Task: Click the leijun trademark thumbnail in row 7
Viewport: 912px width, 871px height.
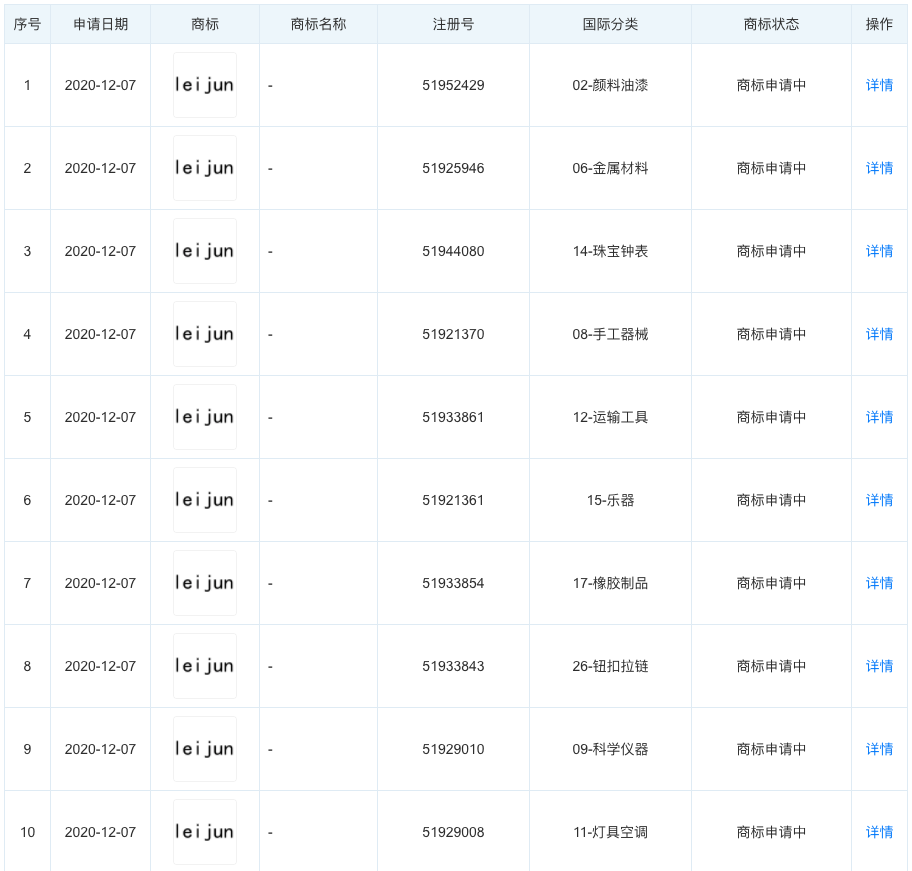Action: [x=204, y=583]
